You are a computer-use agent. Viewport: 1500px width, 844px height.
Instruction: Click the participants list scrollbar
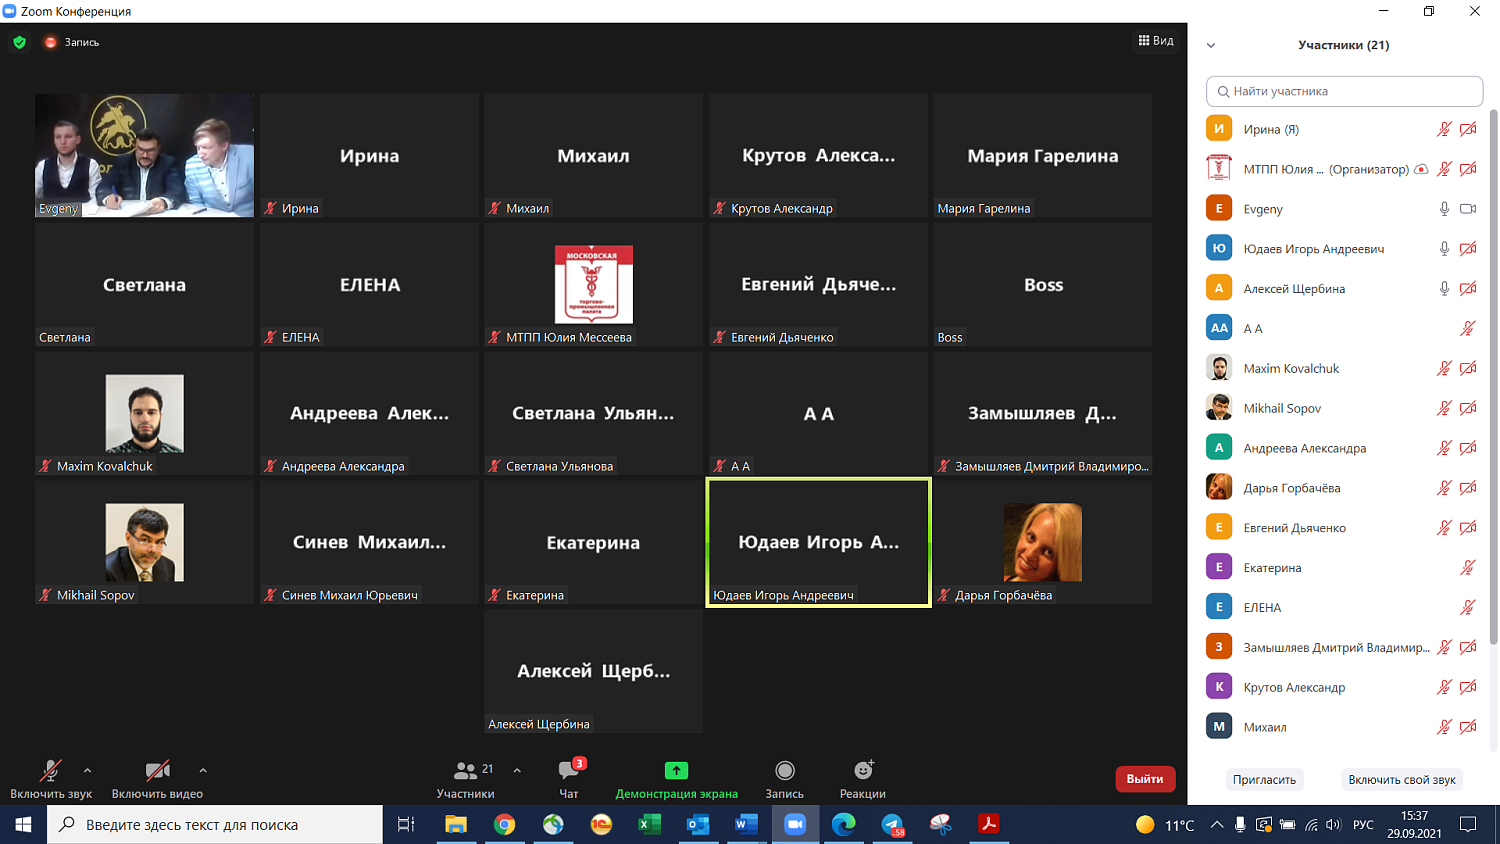pyautogui.click(x=1493, y=380)
